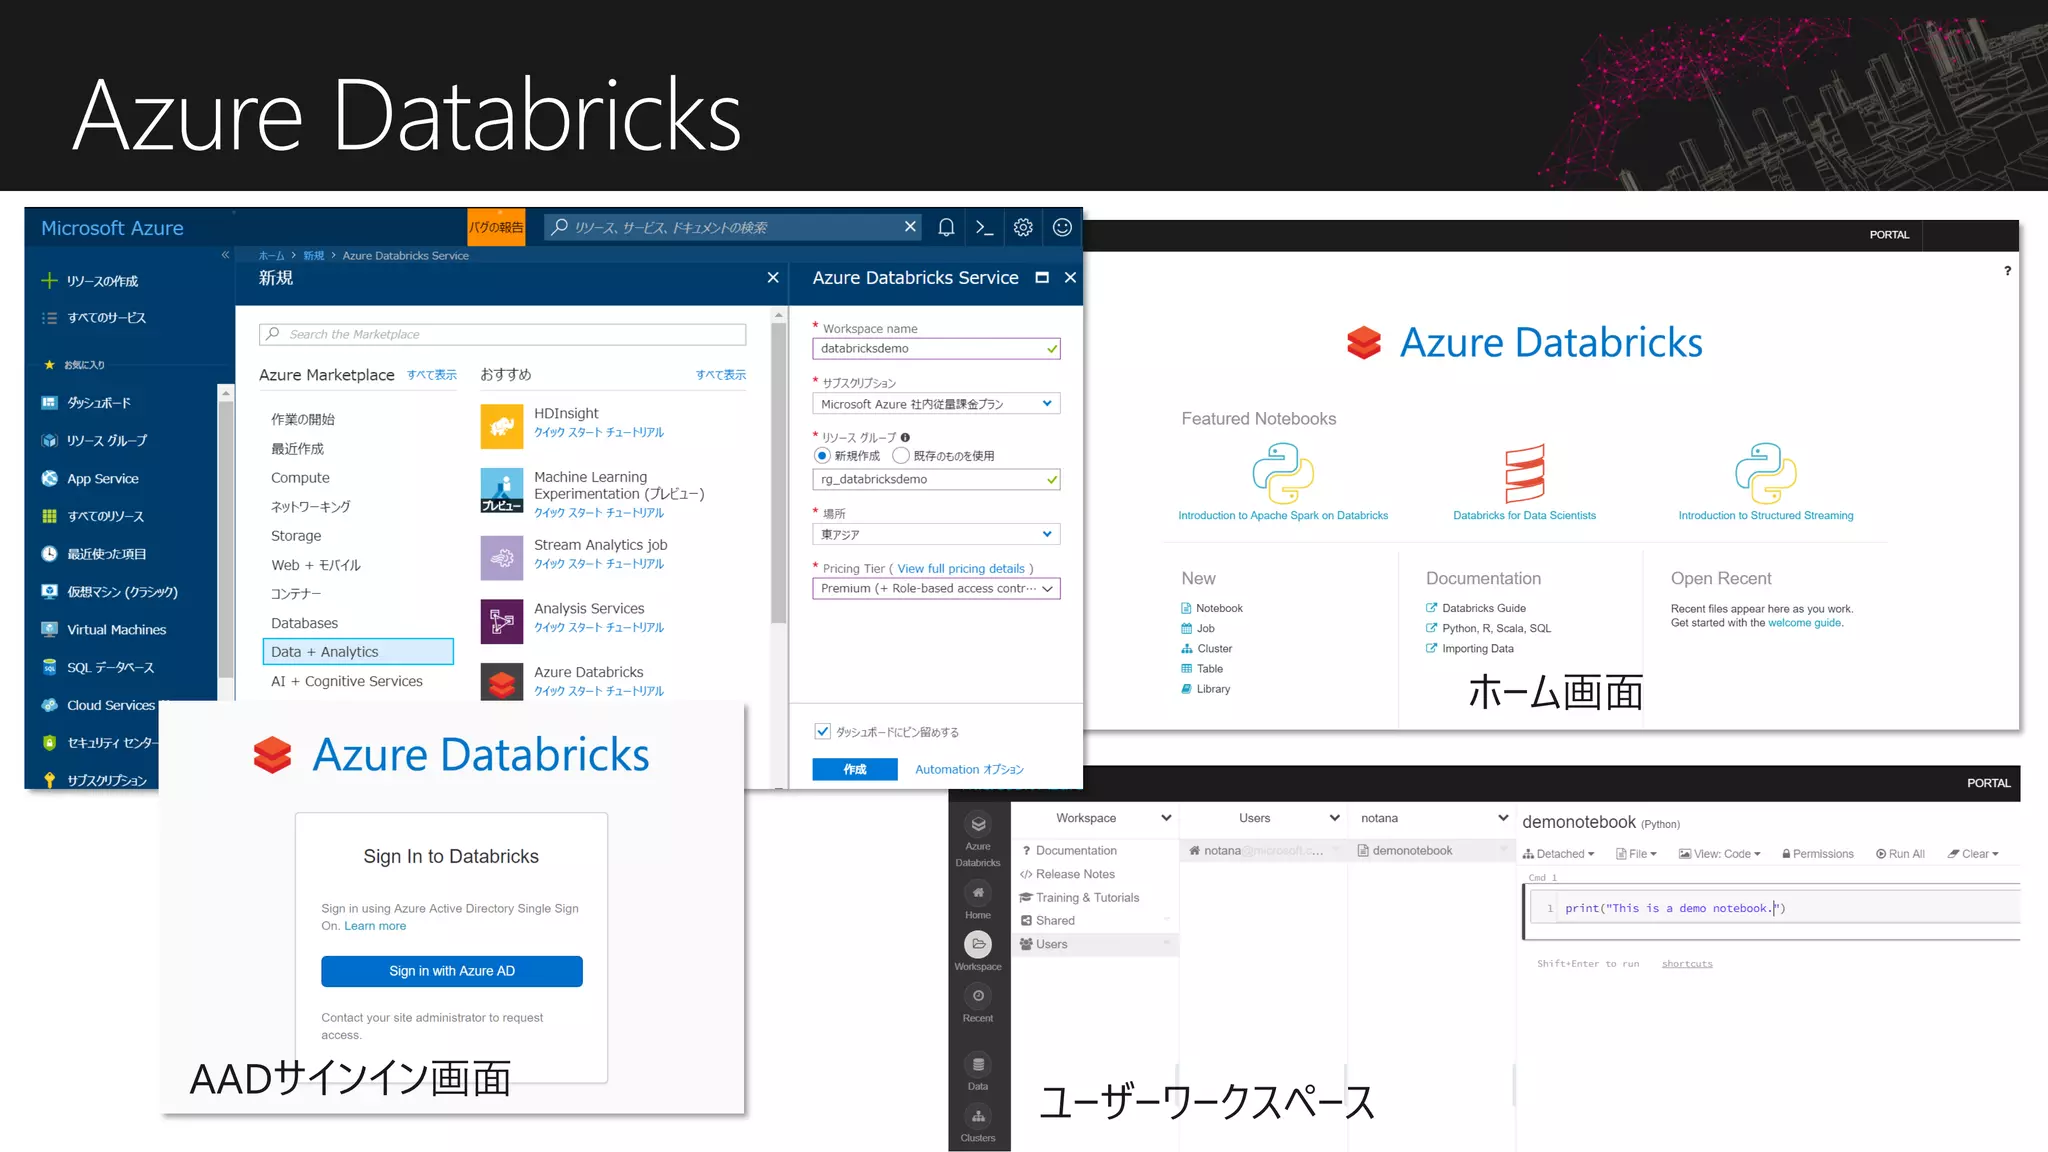Viewport: 2048px width, 1152px height.
Task: Click the feedback smiley icon
Action: [1062, 227]
